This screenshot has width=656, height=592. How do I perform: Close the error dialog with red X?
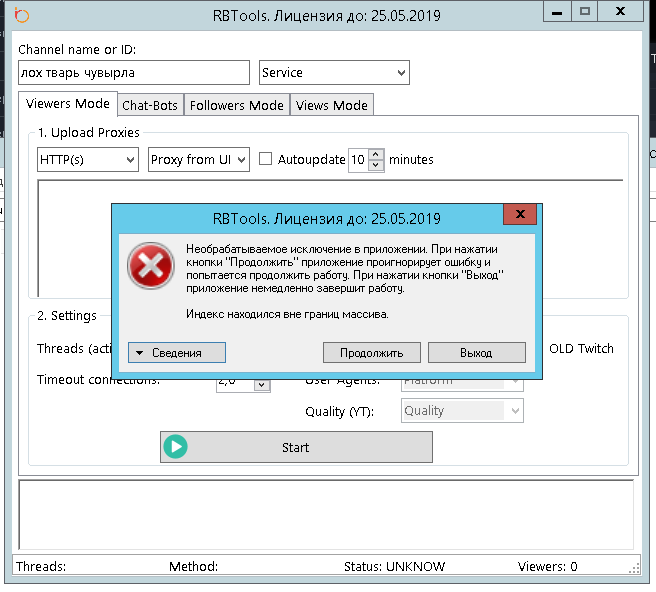coord(519,215)
